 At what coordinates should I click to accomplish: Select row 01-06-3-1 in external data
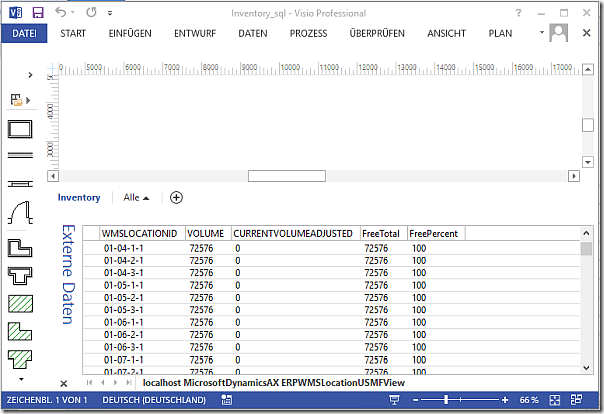pyautogui.click(x=331, y=347)
